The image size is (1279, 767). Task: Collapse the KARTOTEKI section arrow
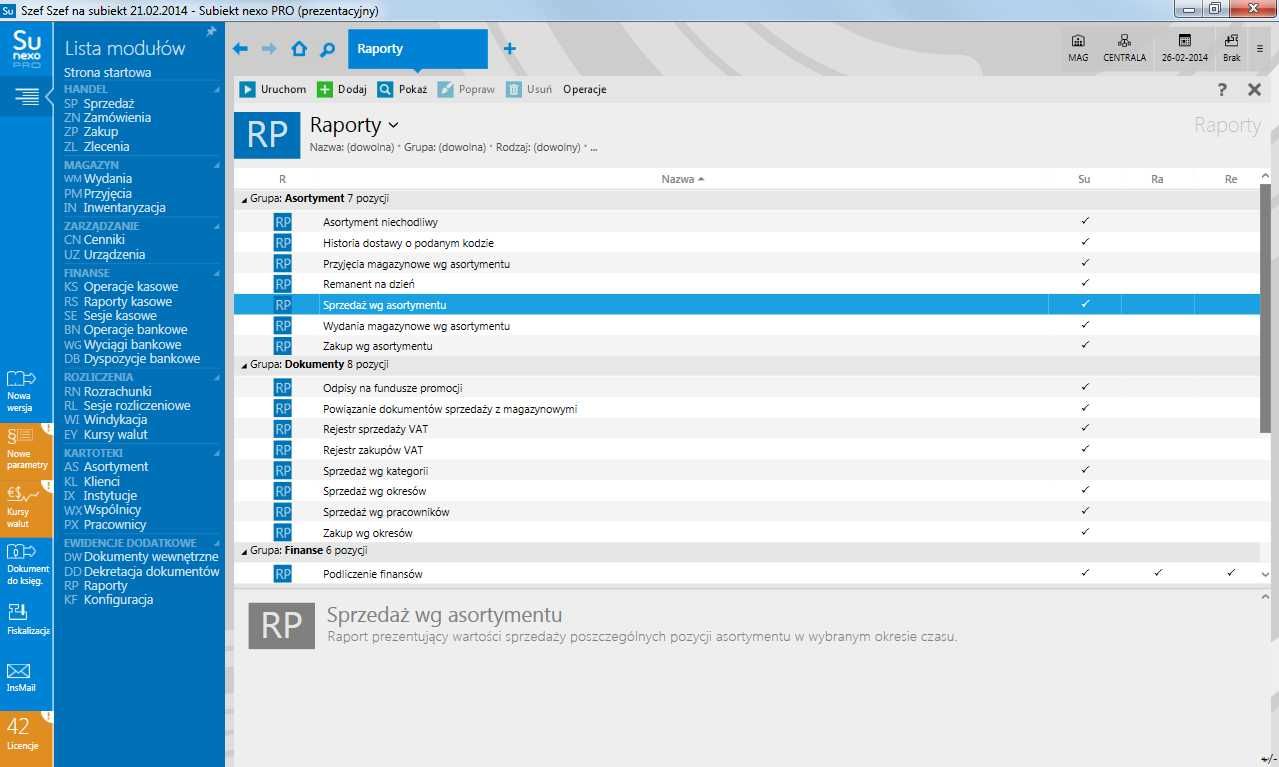[217, 453]
